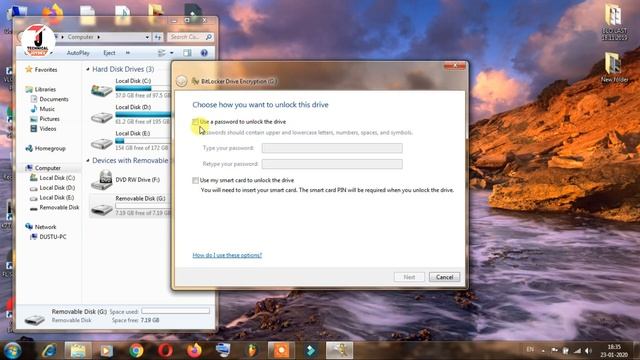
Task: Click AutoPlay in the Explorer toolbar
Action: coord(78,53)
